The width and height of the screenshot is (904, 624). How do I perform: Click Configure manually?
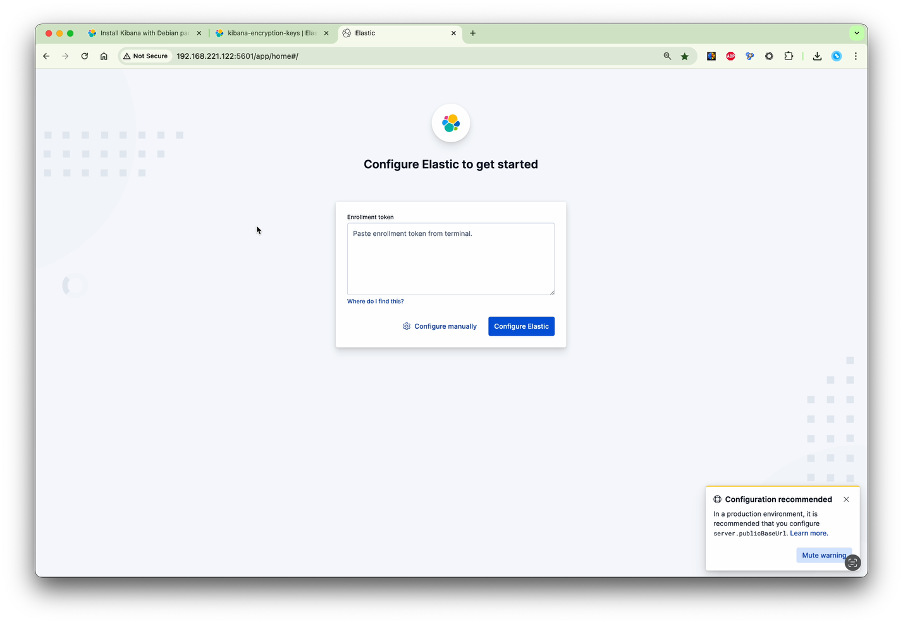(440, 326)
